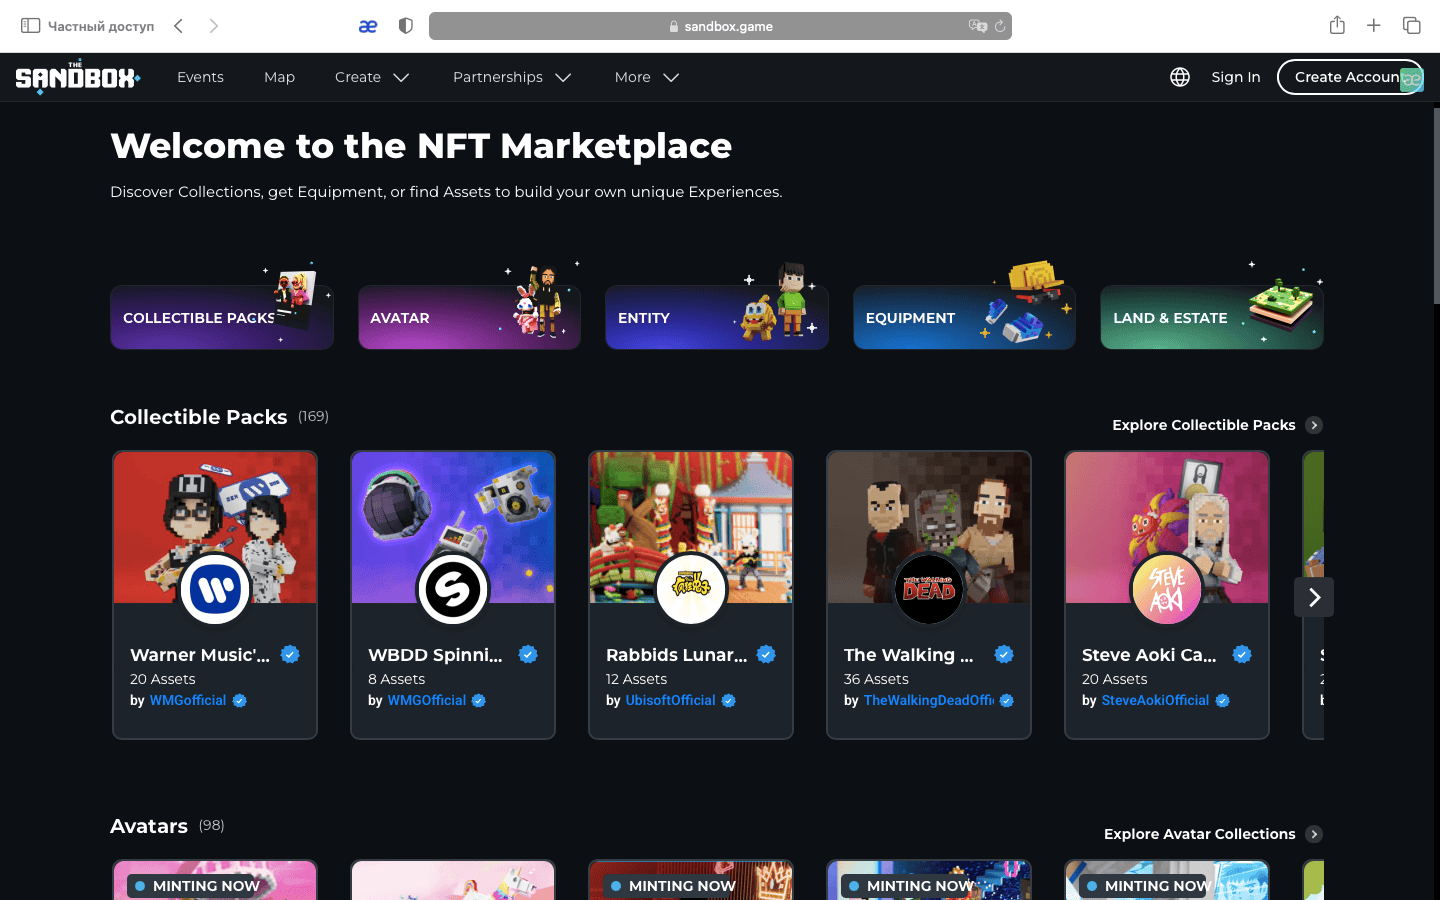Click the translate icon in address bar

tap(977, 26)
